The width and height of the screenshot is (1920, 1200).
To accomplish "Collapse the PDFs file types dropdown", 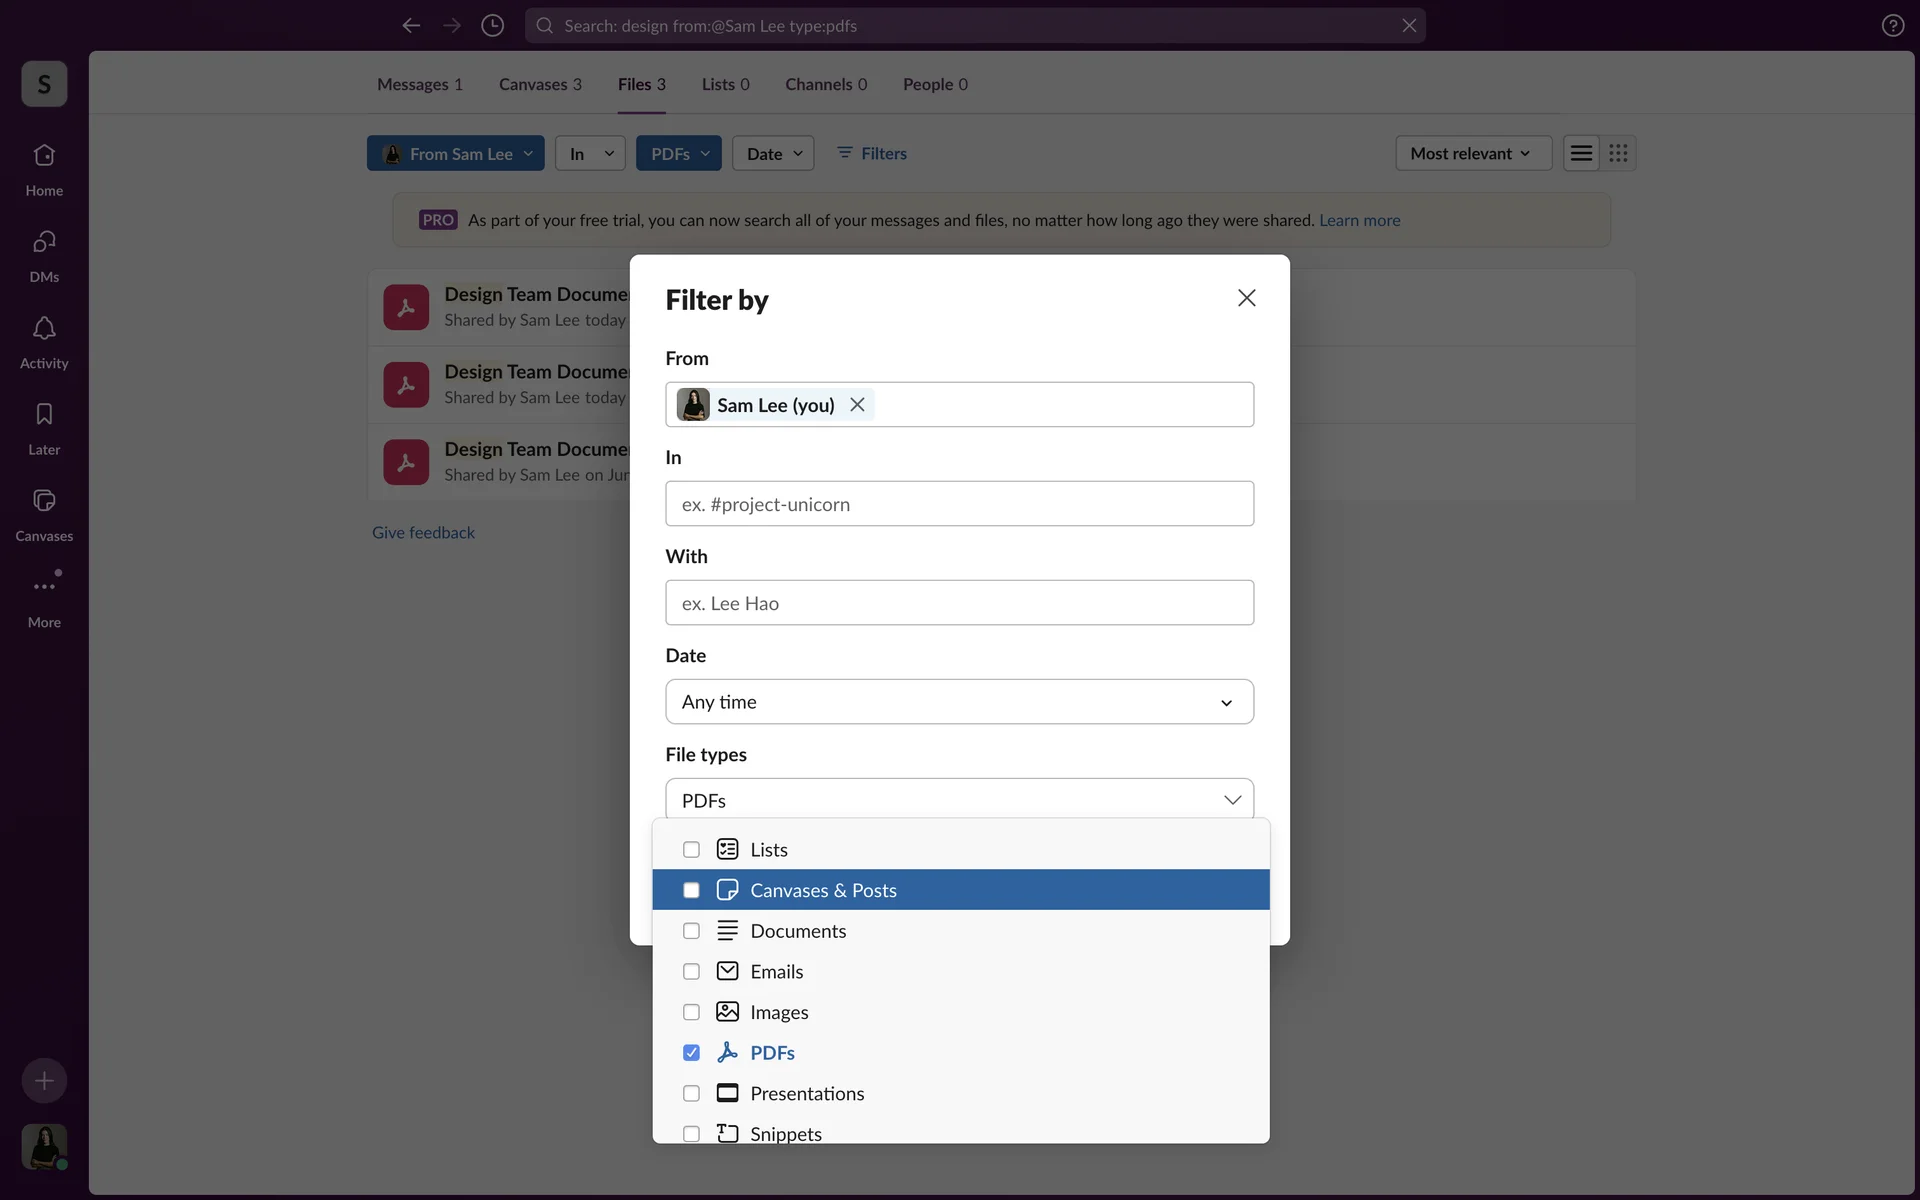I will pyautogui.click(x=1232, y=800).
